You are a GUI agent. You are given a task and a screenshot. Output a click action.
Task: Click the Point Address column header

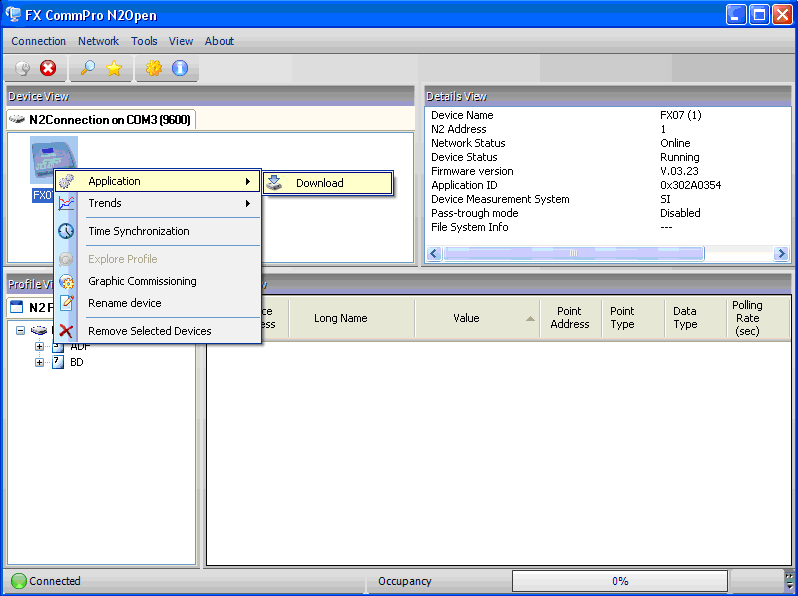coord(569,318)
